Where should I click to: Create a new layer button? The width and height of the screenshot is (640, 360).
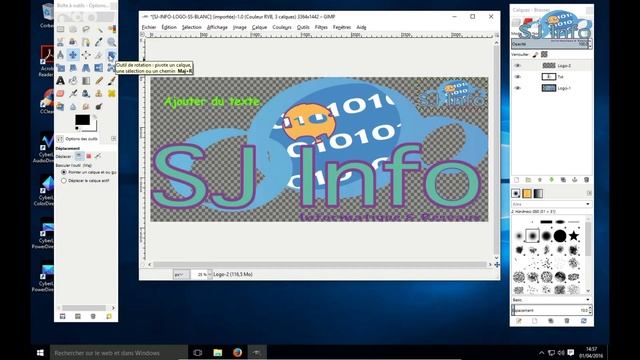pos(516,180)
